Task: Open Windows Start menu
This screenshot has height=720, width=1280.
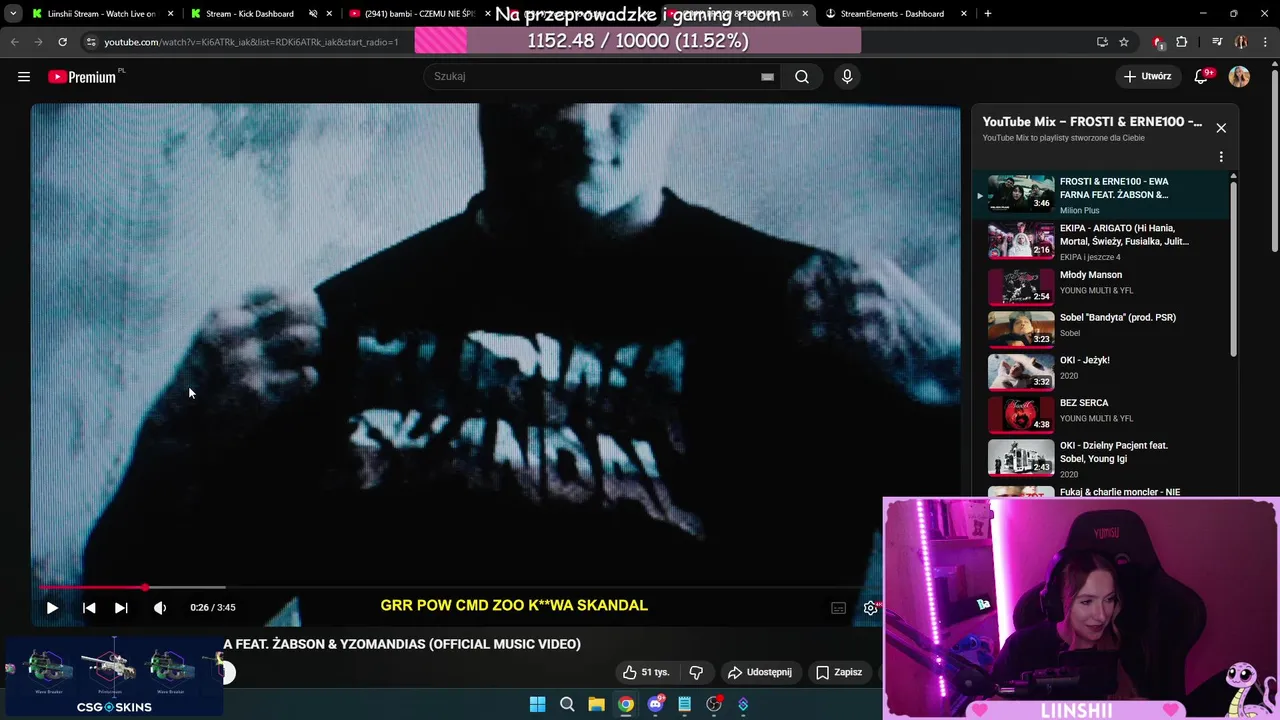Action: pyautogui.click(x=537, y=704)
